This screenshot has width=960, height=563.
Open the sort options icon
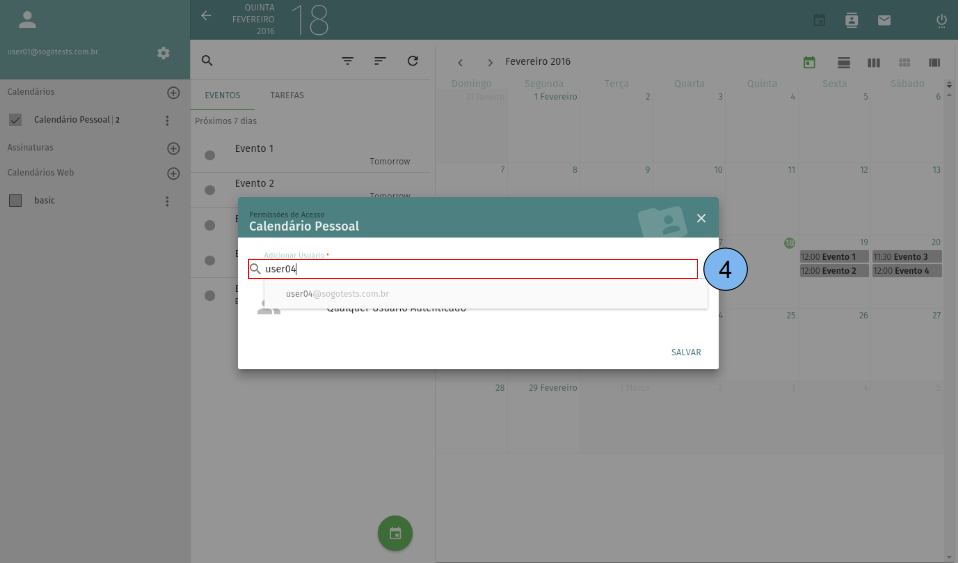(x=380, y=61)
